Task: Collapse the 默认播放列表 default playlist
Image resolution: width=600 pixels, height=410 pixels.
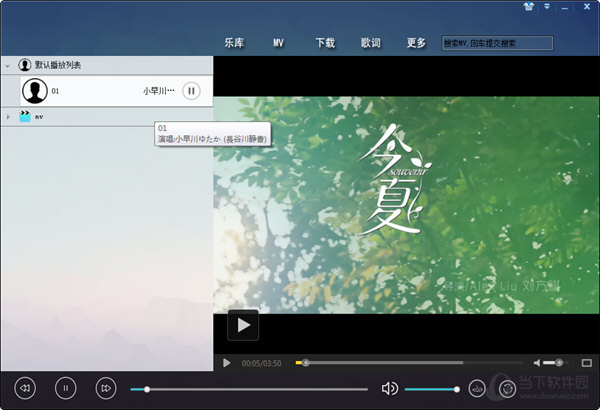Action: (x=8, y=66)
